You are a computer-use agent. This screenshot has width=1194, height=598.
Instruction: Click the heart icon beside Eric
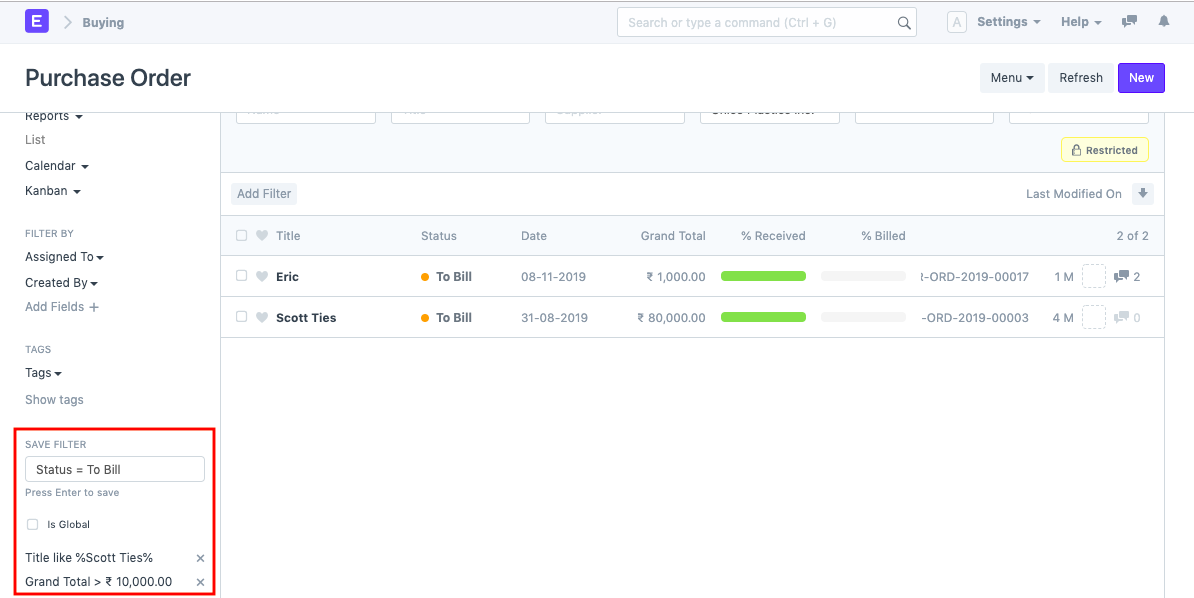(262, 276)
